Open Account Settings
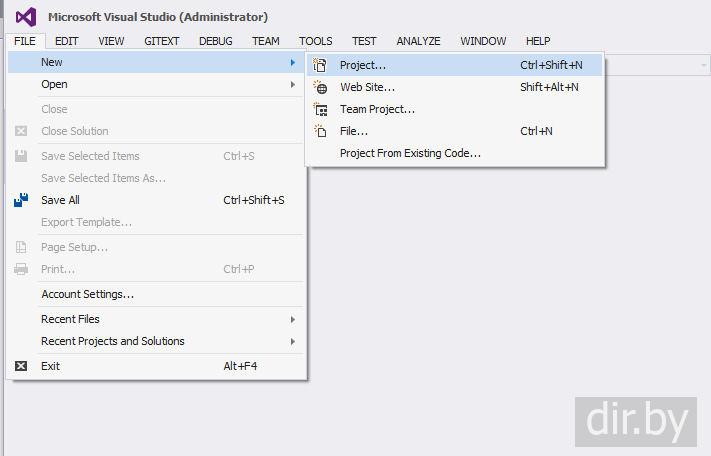 pos(87,294)
